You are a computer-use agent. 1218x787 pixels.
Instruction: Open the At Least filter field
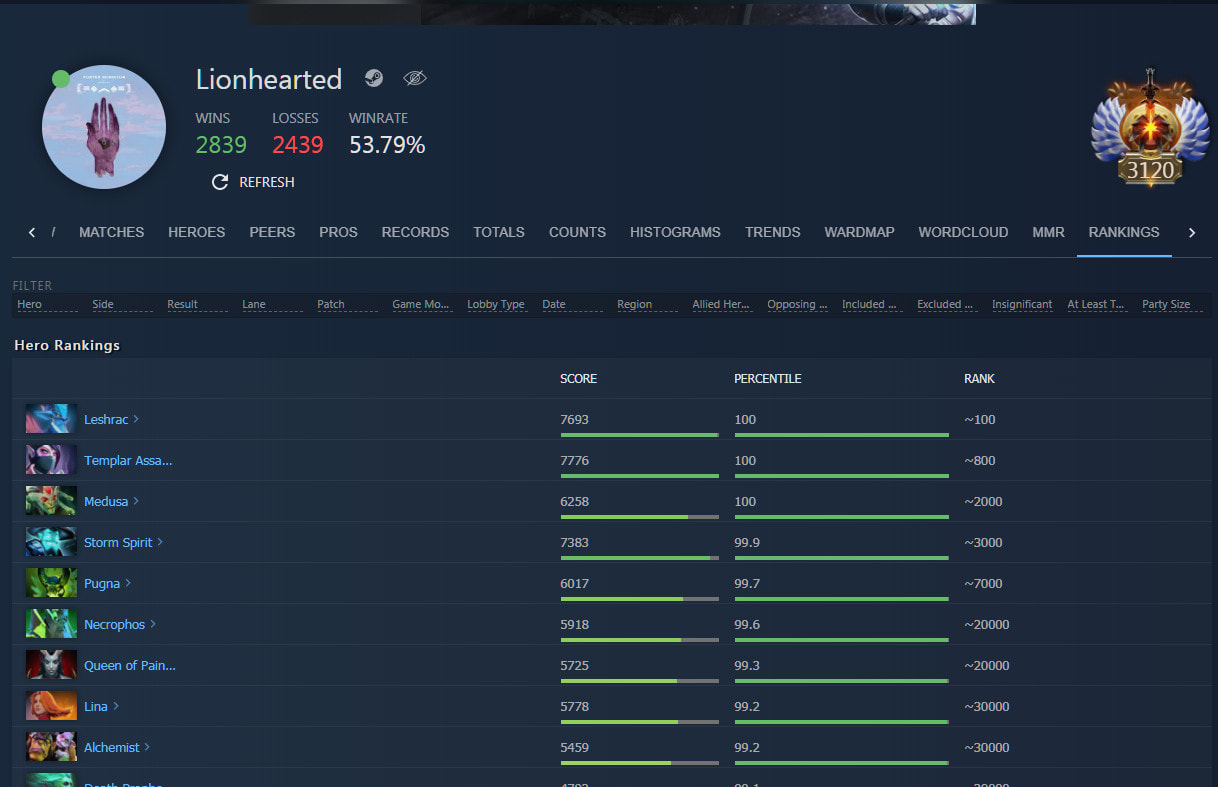1098,304
